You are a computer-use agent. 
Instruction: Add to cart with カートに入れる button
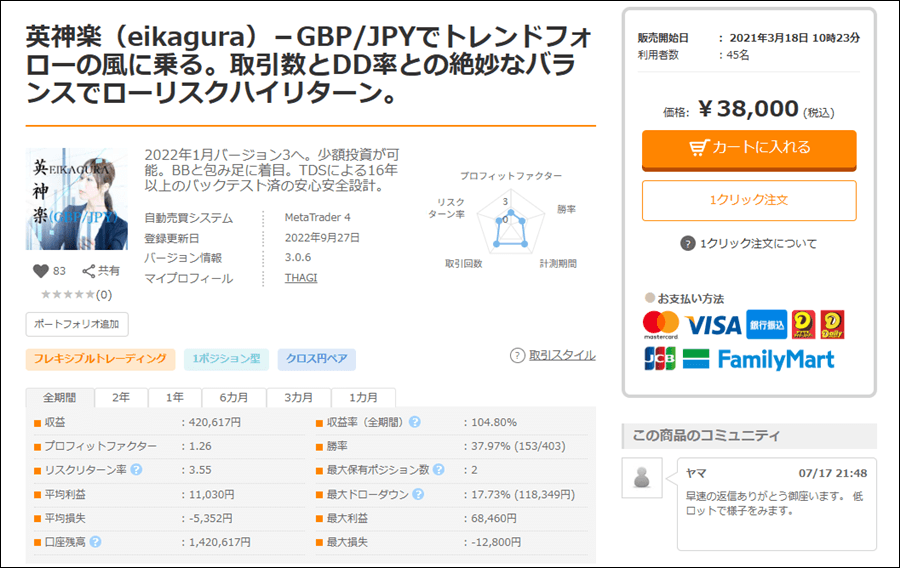pyautogui.click(x=749, y=148)
